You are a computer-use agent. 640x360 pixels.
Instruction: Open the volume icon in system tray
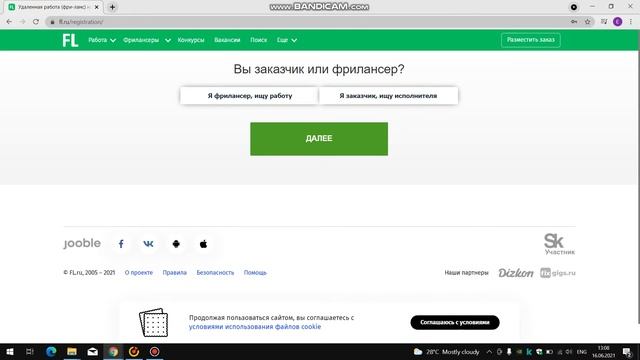point(569,352)
